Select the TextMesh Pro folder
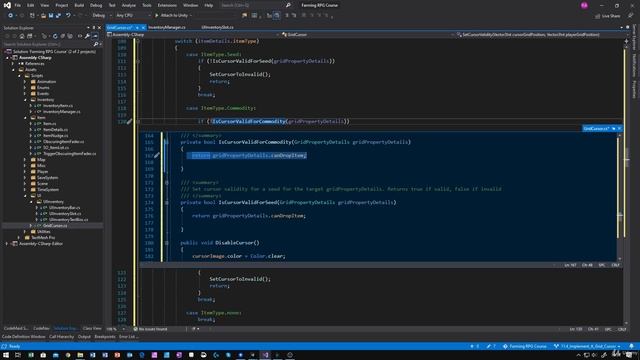 tap(43, 238)
